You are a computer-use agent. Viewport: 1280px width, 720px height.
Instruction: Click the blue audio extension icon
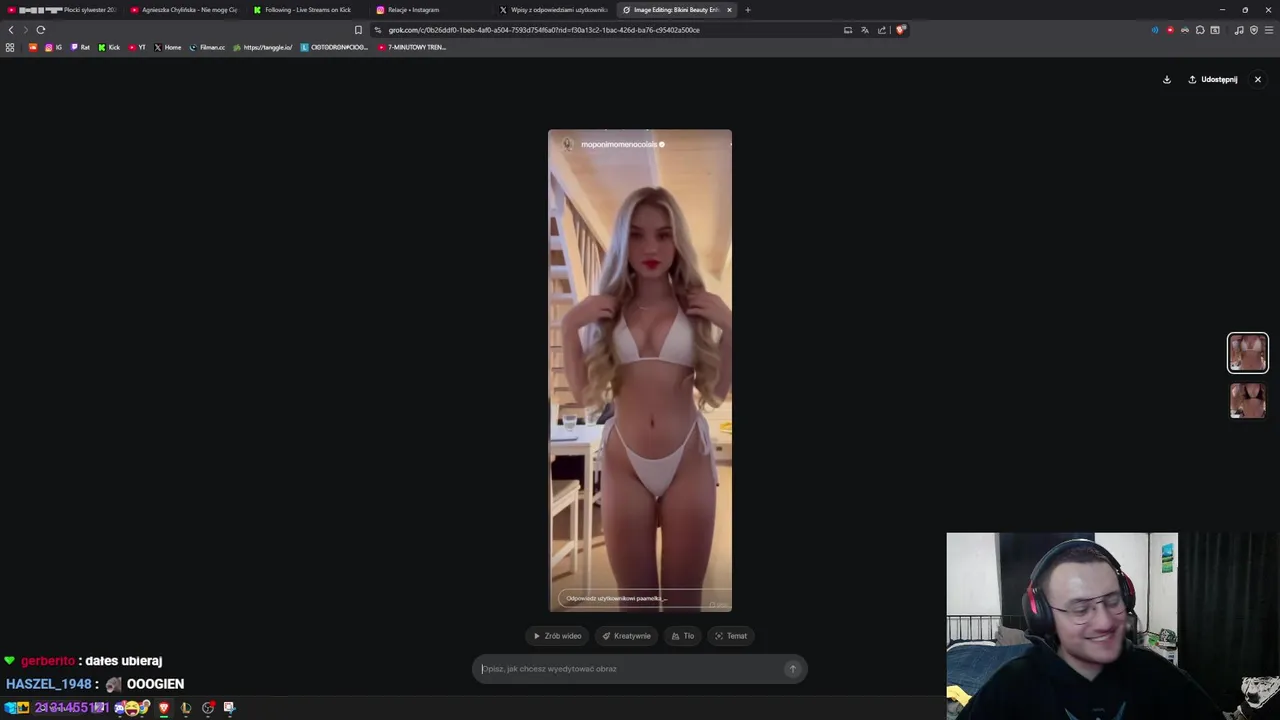click(1155, 30)
